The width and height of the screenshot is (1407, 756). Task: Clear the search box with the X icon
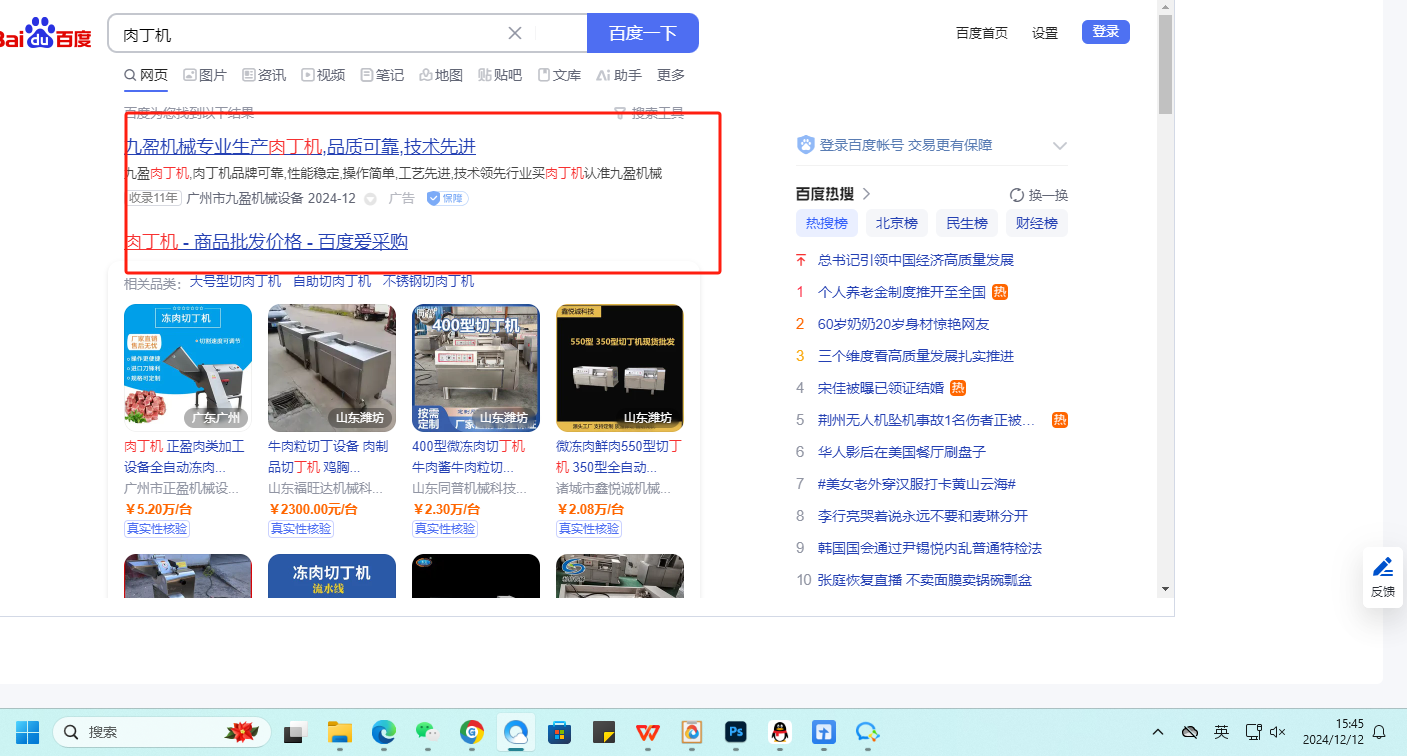pyautogui.click(x=515, y=33)
